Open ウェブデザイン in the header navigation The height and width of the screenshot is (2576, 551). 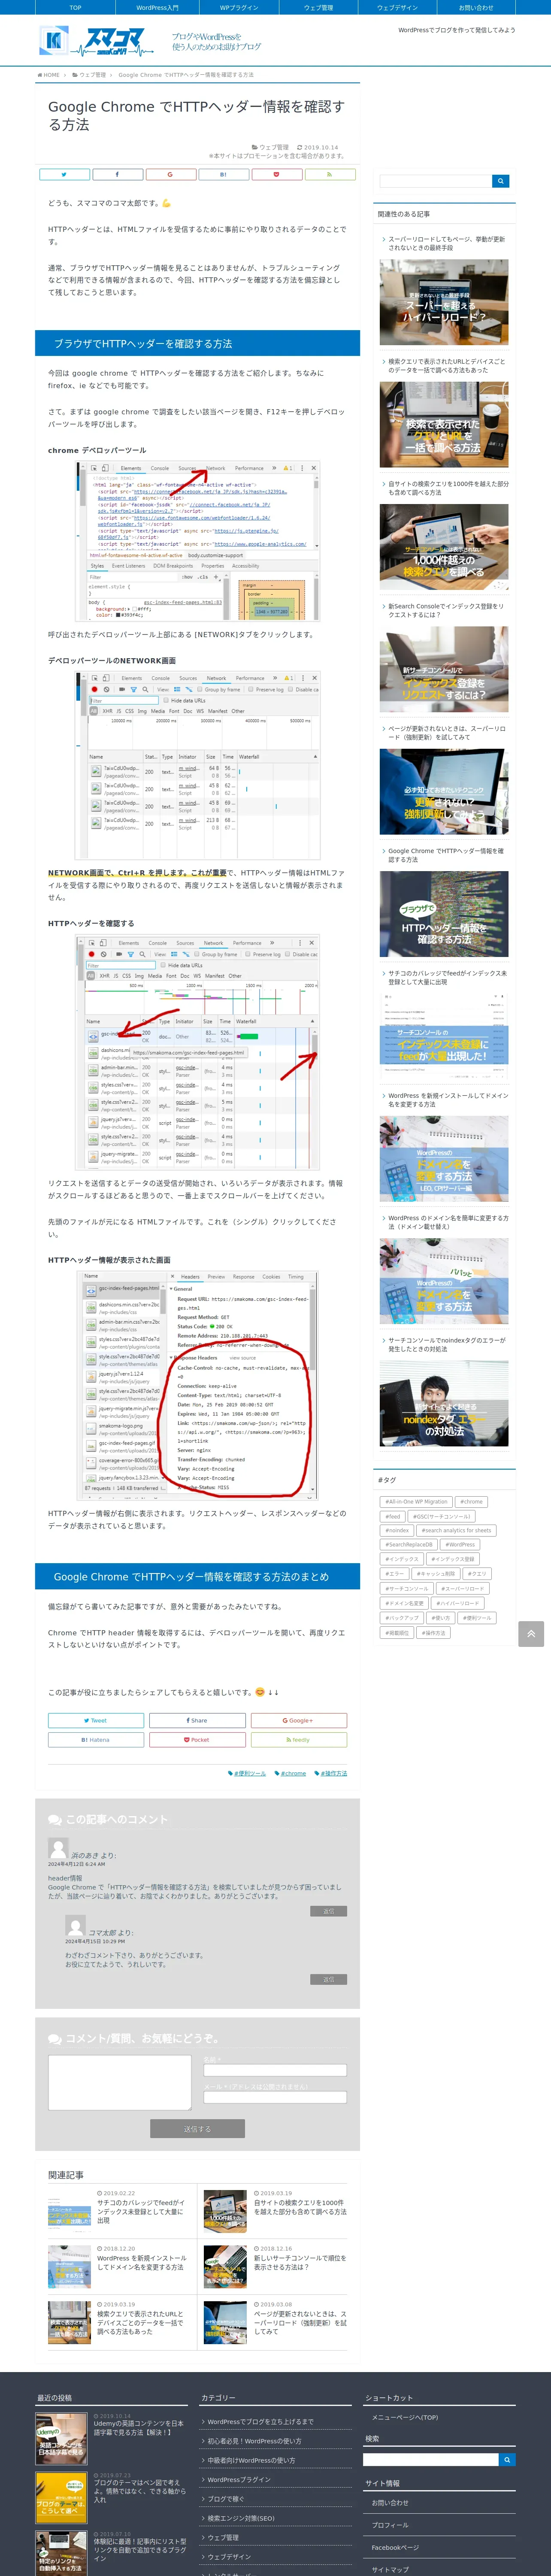[x=397, y=7]
